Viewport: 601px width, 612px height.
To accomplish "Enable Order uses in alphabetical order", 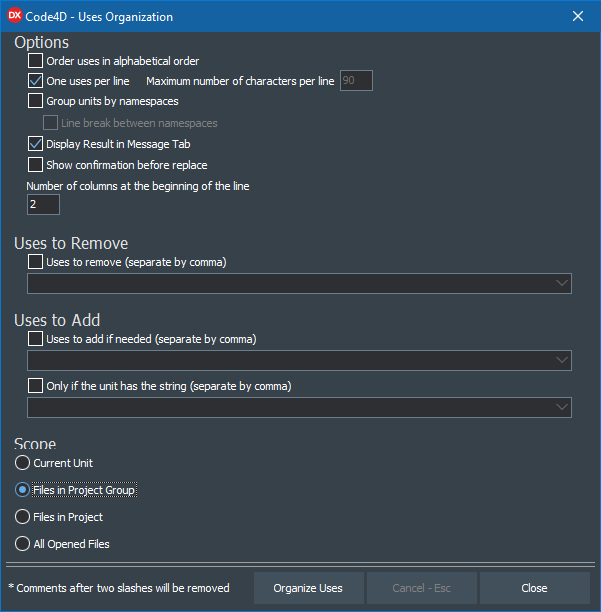I will pos(36,61).
